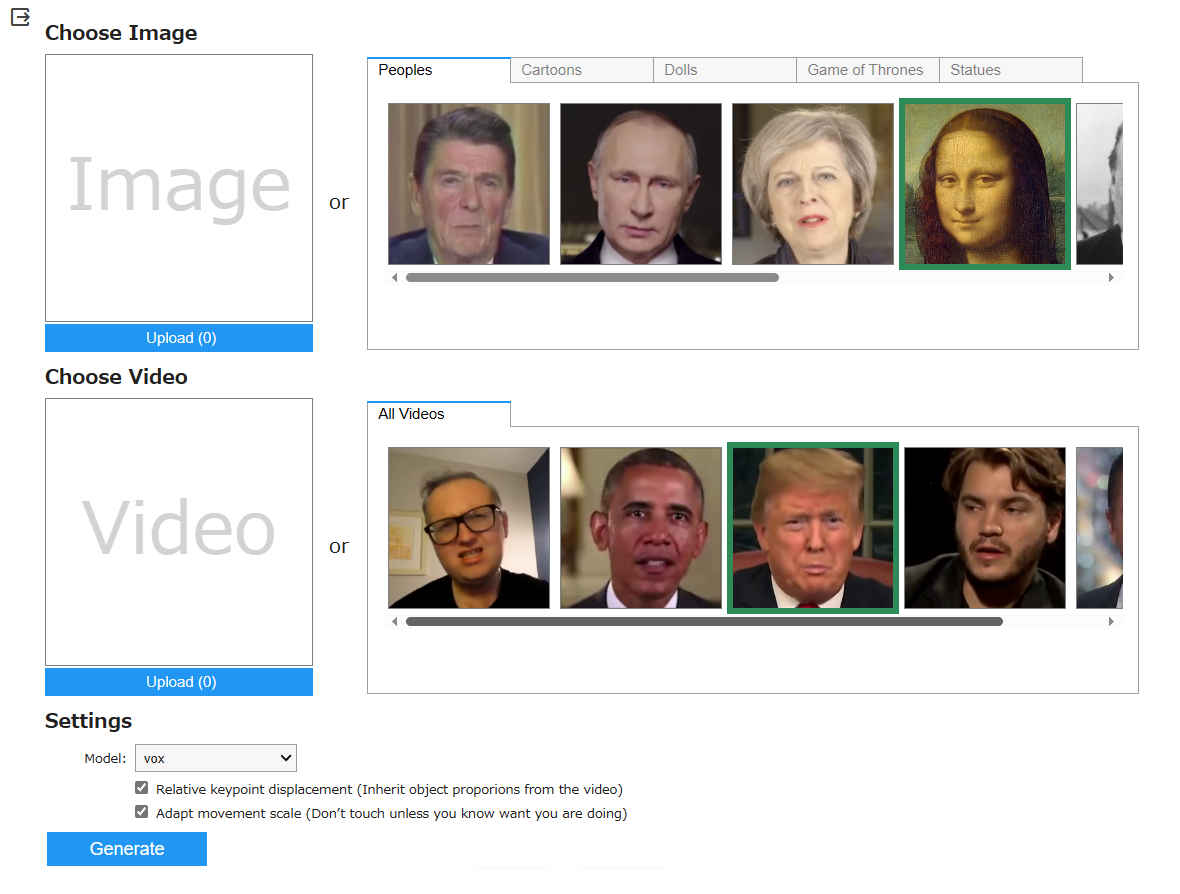
Task: Click the video list scroll-left arrow
Action: [x=394, y=622]
